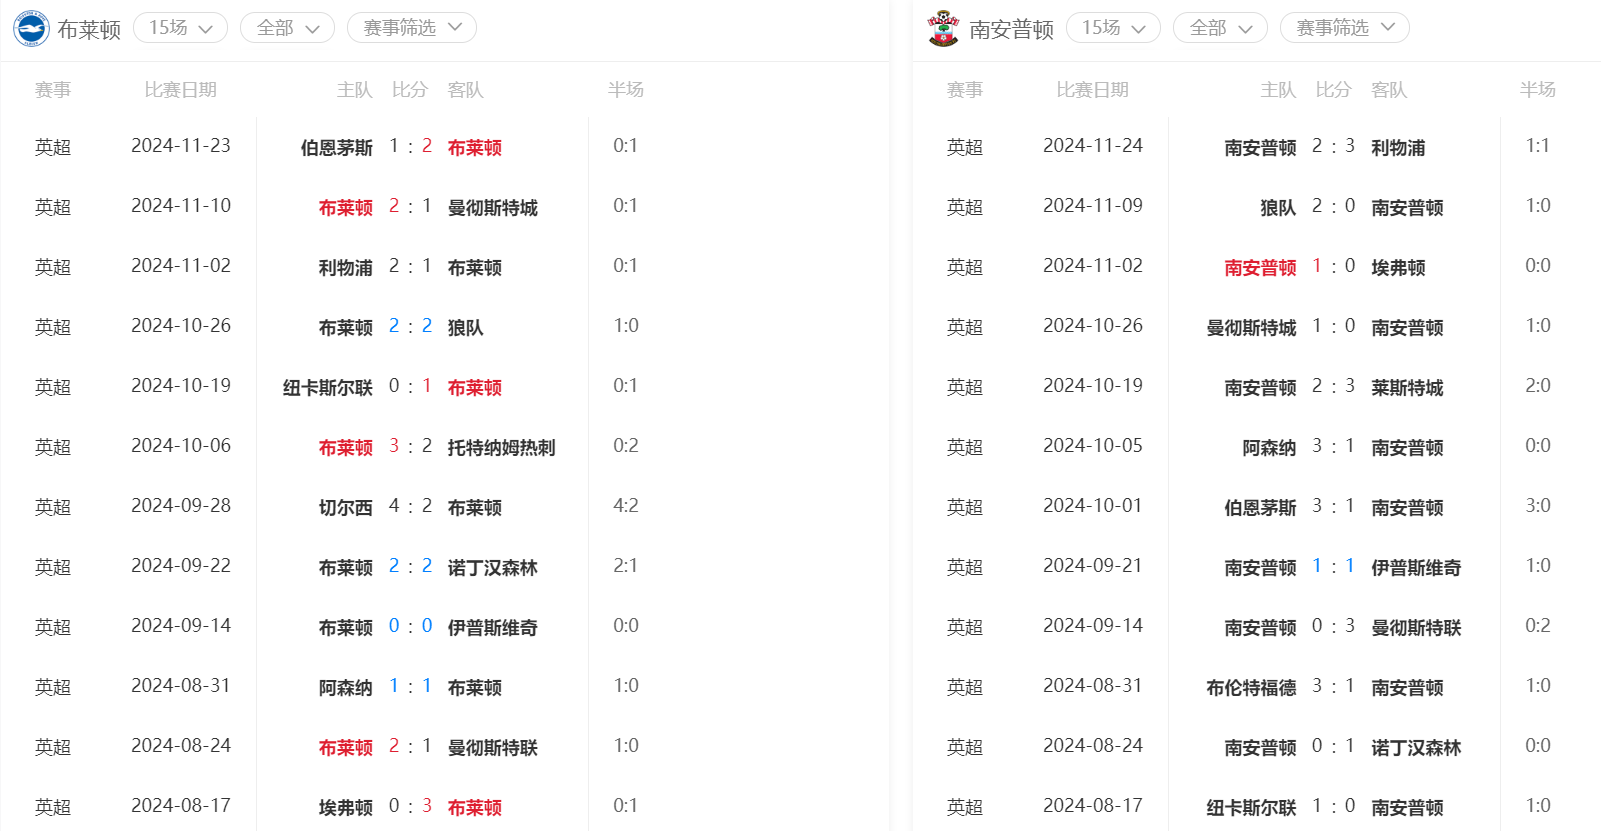Click date 2024-11-24 in Southampton panel

pos(1093,146)
